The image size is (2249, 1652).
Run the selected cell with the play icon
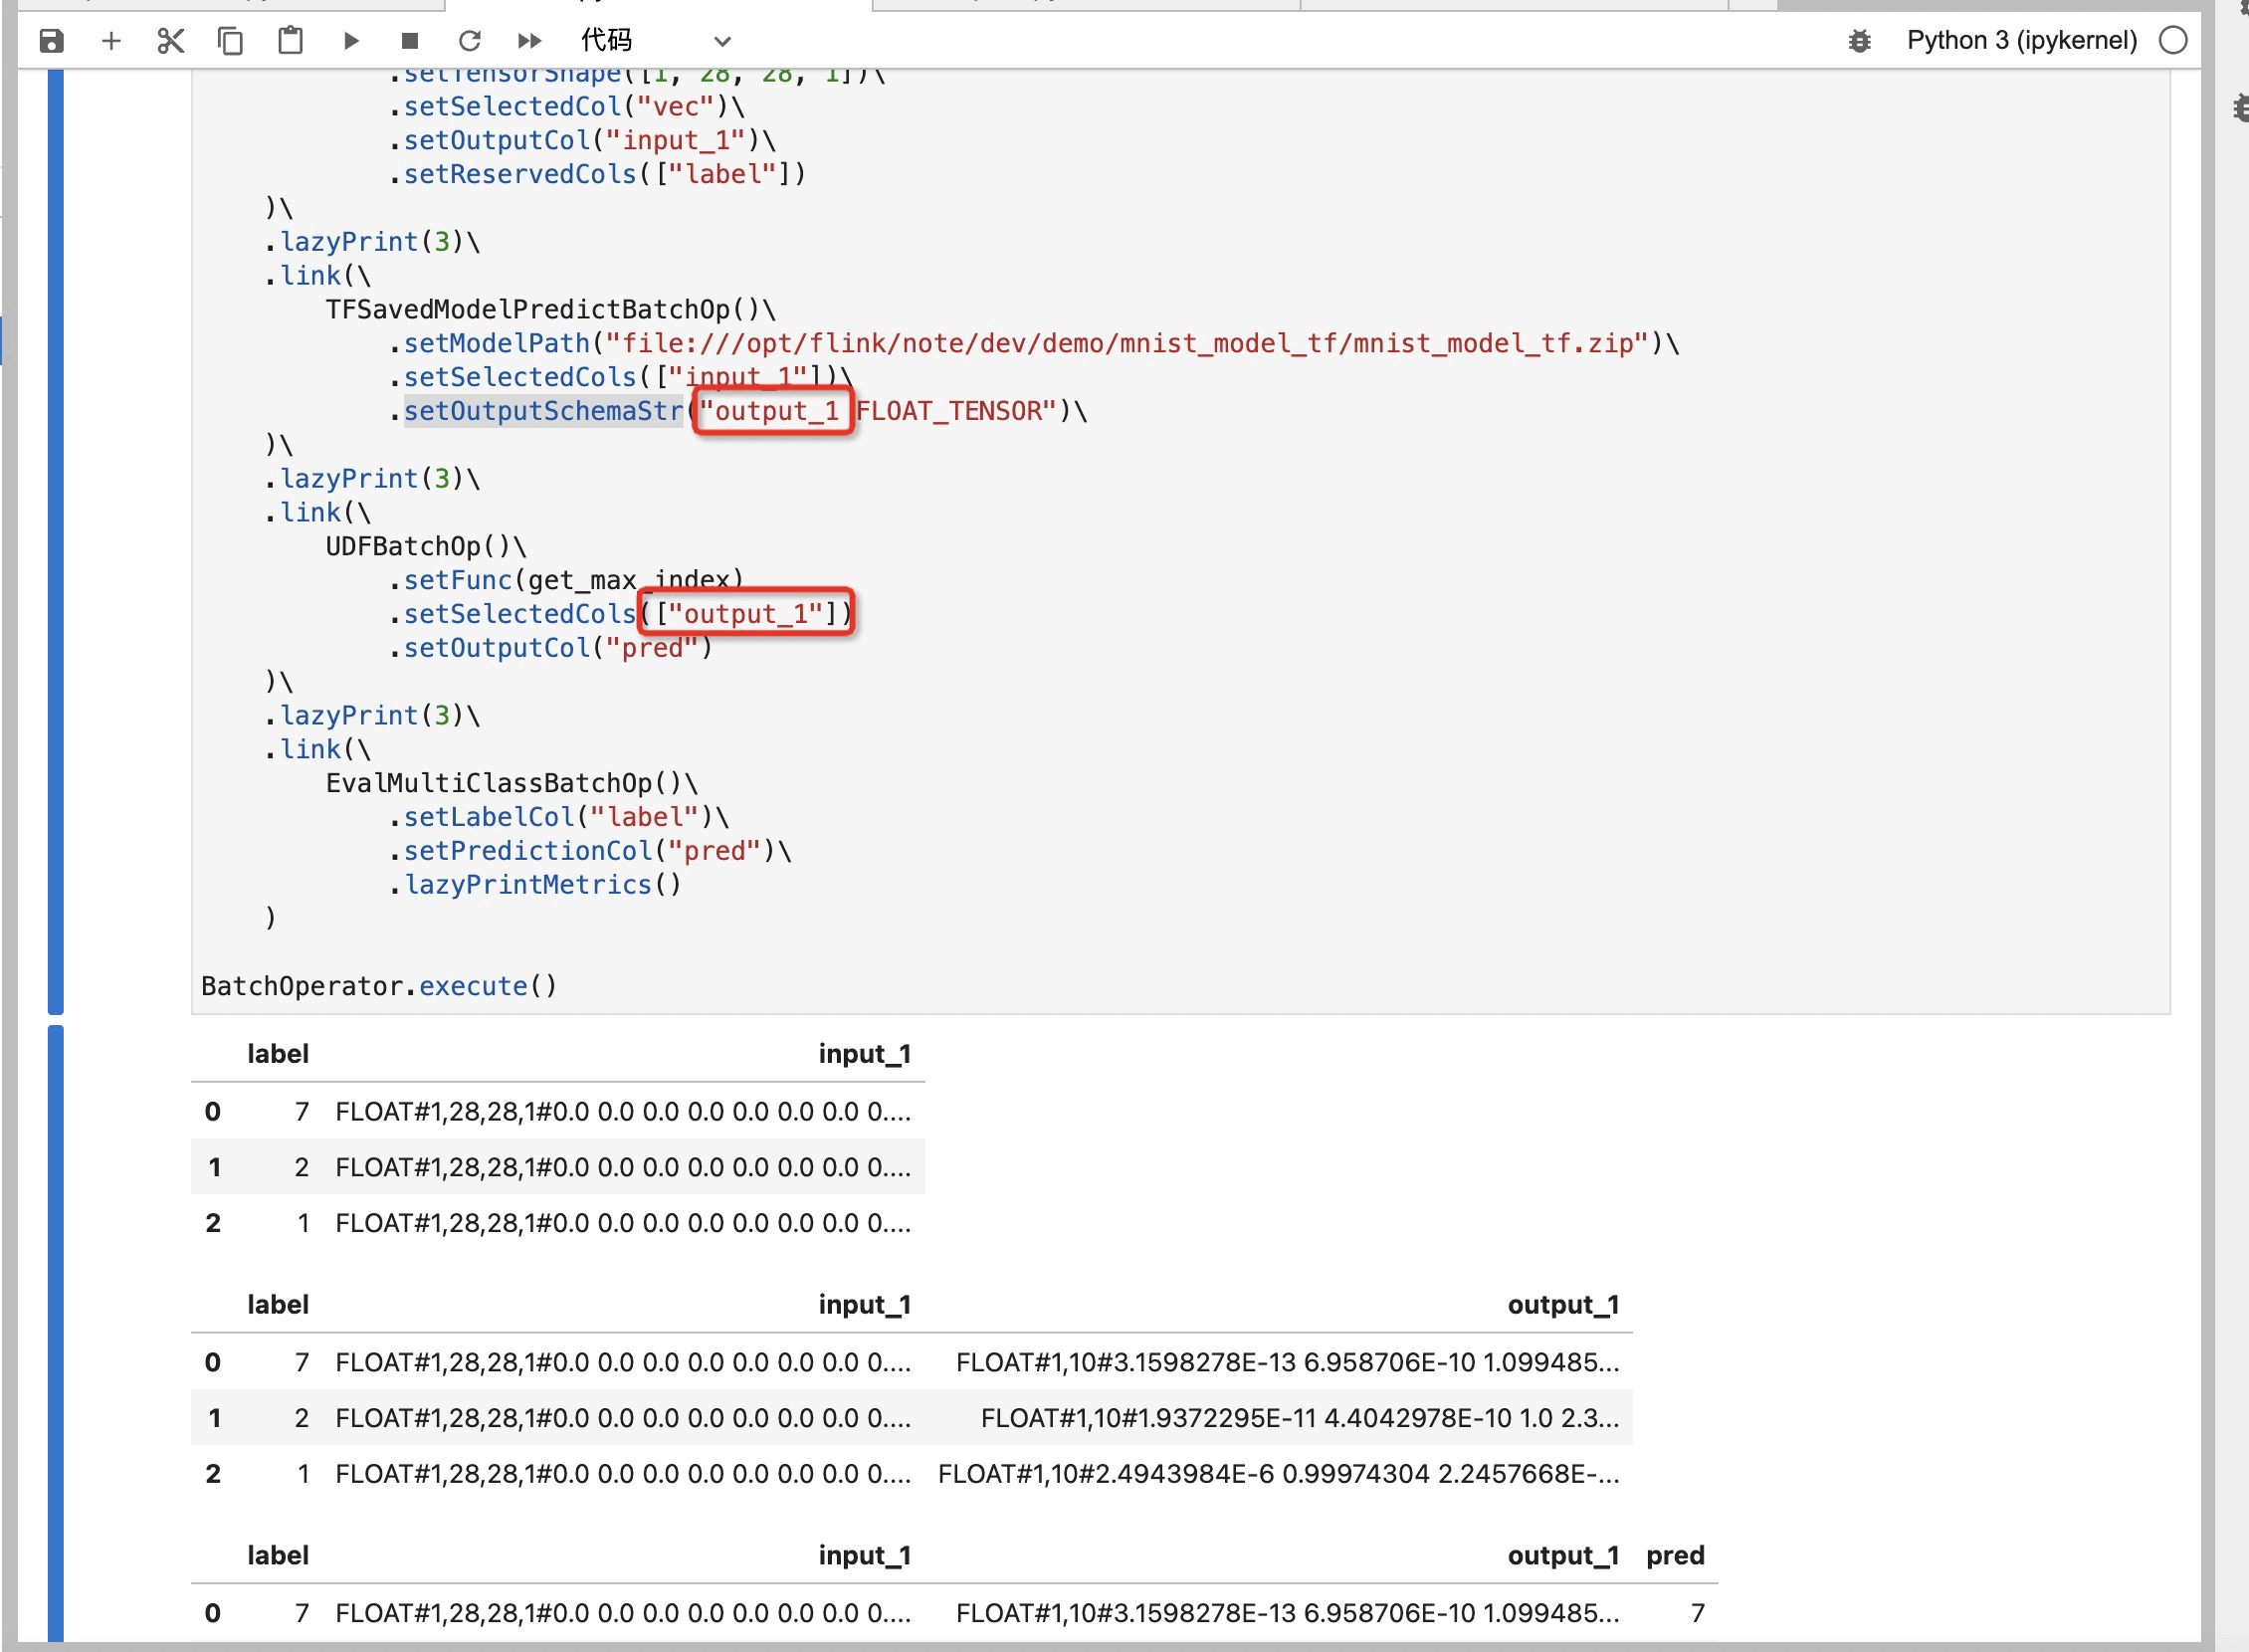[x=350, y=41]
